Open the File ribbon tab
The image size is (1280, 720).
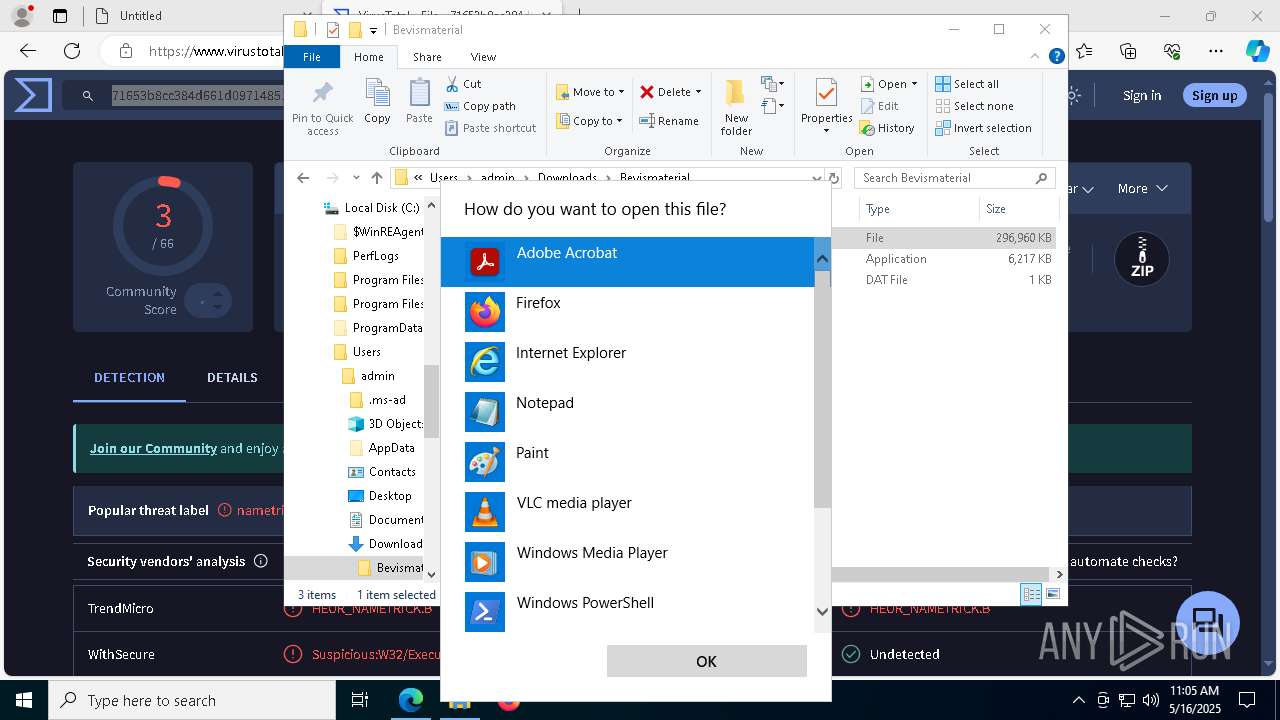click(x=312, y=57)
